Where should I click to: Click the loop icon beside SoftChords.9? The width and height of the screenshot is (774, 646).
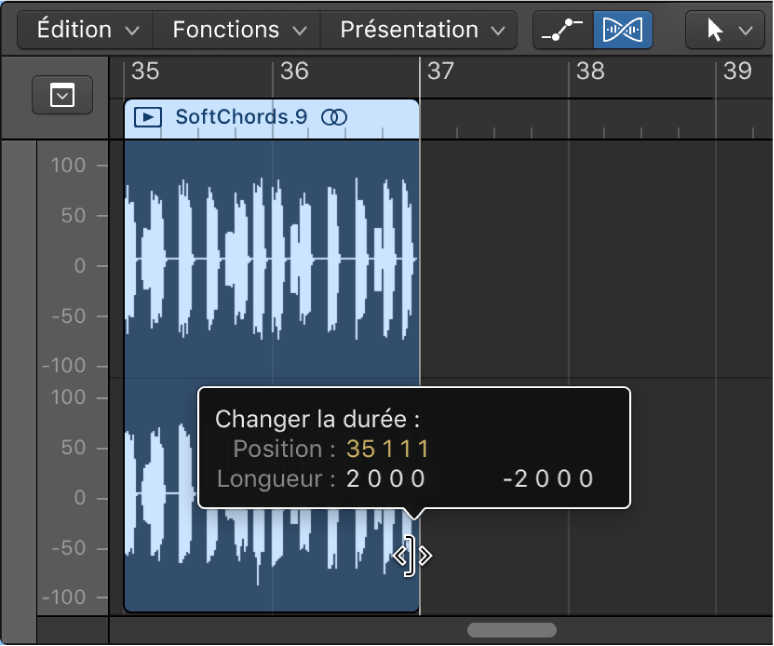tap(334, 117)
